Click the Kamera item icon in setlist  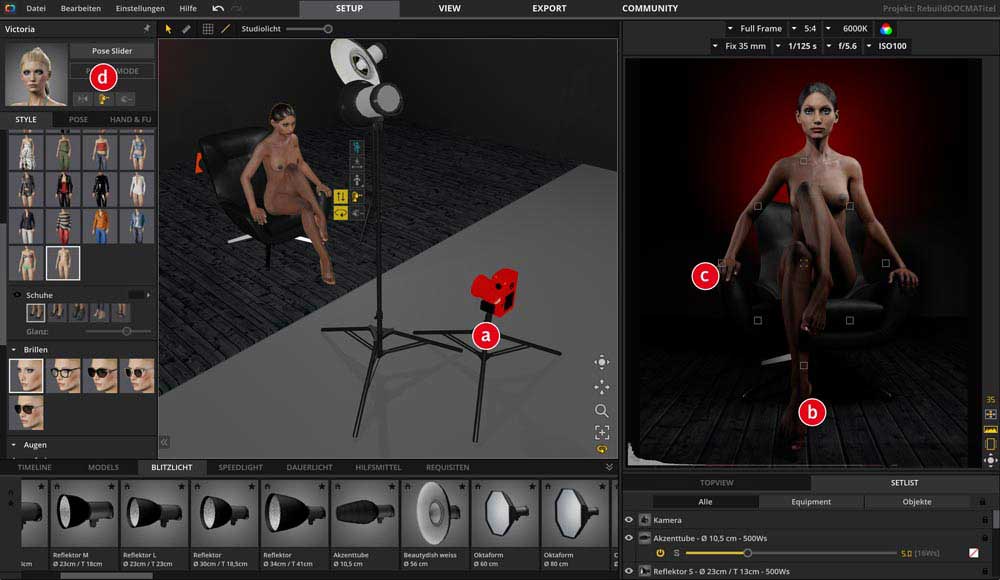645,520
